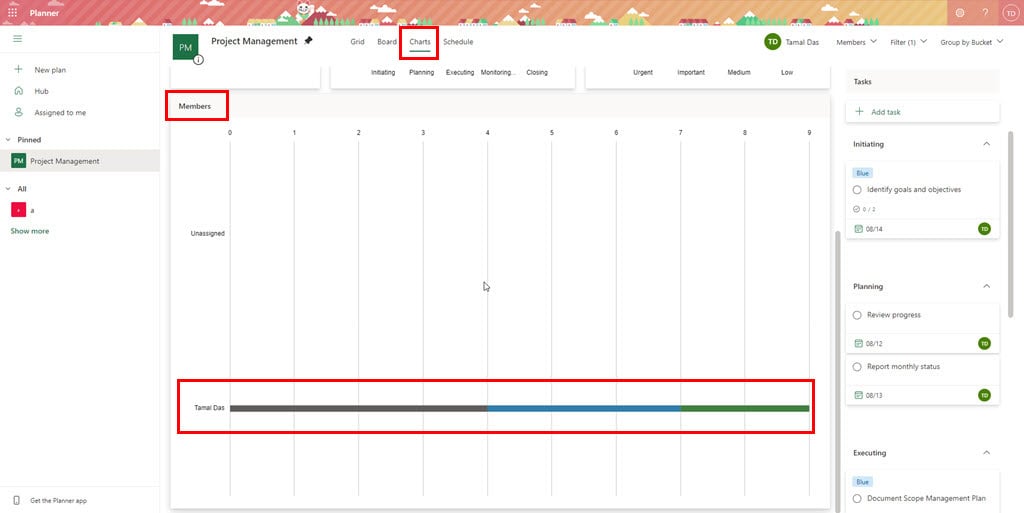Click the phone icon for Planner app
The image size is (1024, 513).
(x=16, y=501)
